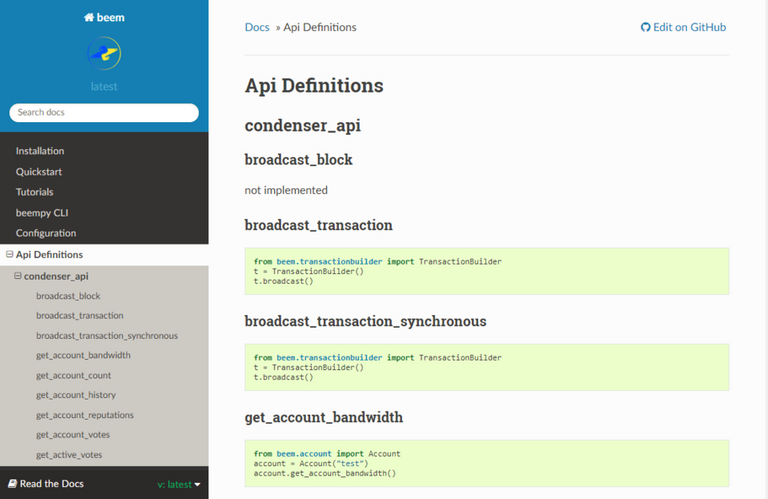
Task: Open get_account_reputations sidebar entry
Action: coord(85,415)
